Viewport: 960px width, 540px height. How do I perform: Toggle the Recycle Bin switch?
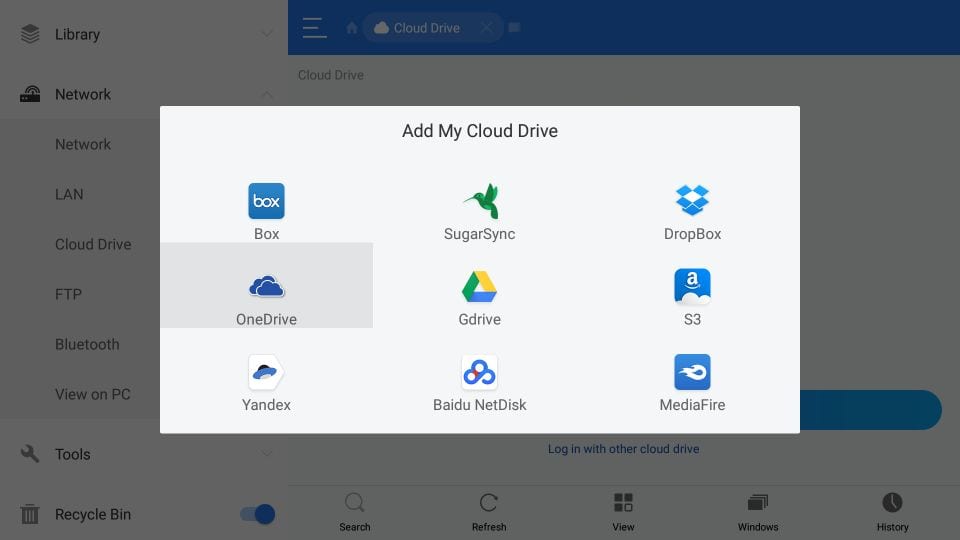click(x=257, y=514)
